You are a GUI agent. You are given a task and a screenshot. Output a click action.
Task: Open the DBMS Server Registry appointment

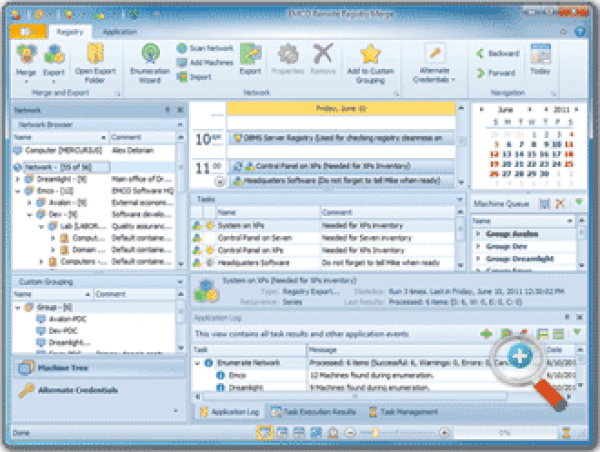tap(341, 138)
